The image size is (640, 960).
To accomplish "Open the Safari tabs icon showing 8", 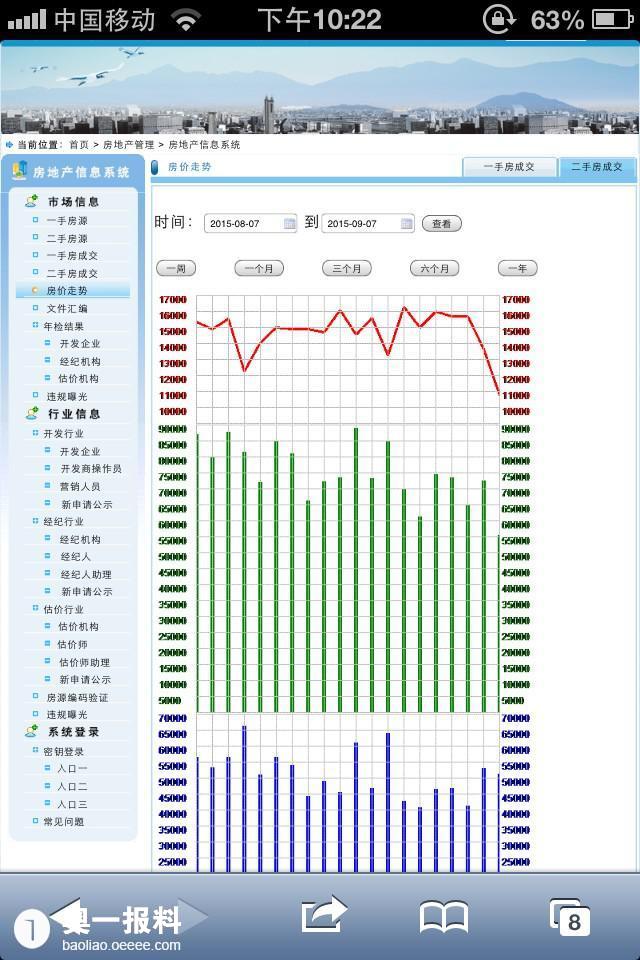I will (x=570, y=917).
